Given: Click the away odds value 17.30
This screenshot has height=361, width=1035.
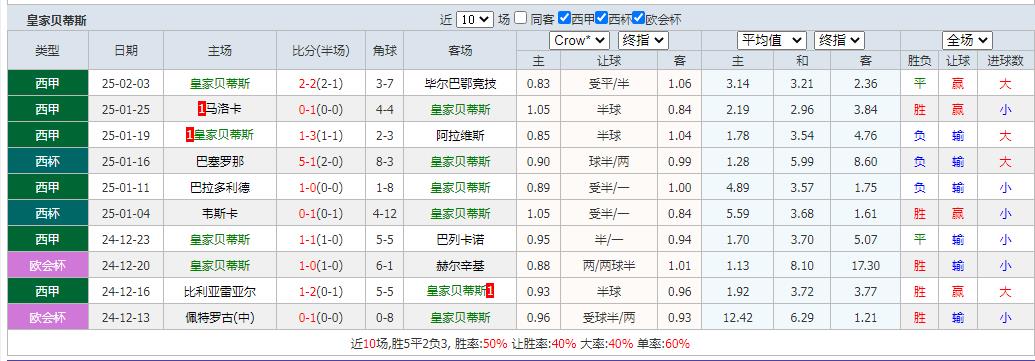Looking at the screenshot, I should point(865,265).
